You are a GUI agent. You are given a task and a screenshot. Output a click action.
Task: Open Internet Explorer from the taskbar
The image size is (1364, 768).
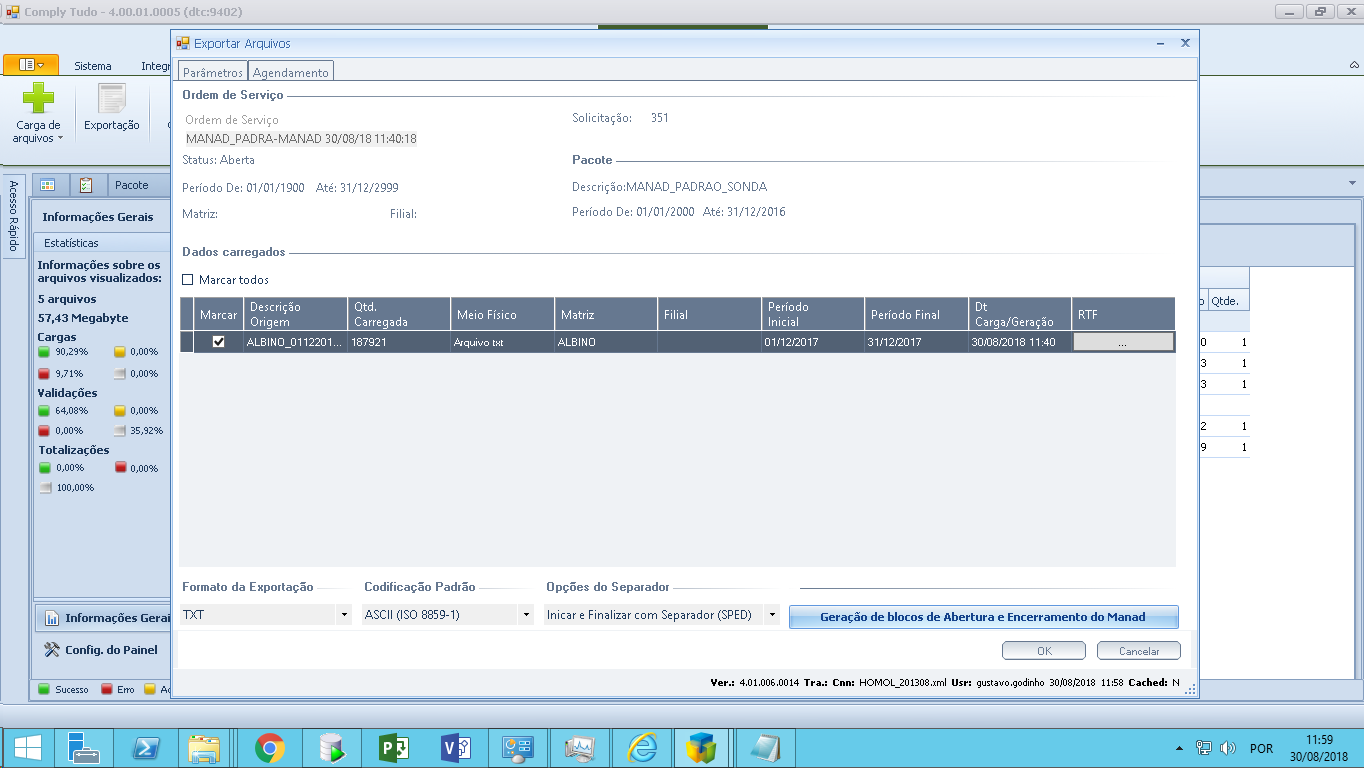[641, 748]
